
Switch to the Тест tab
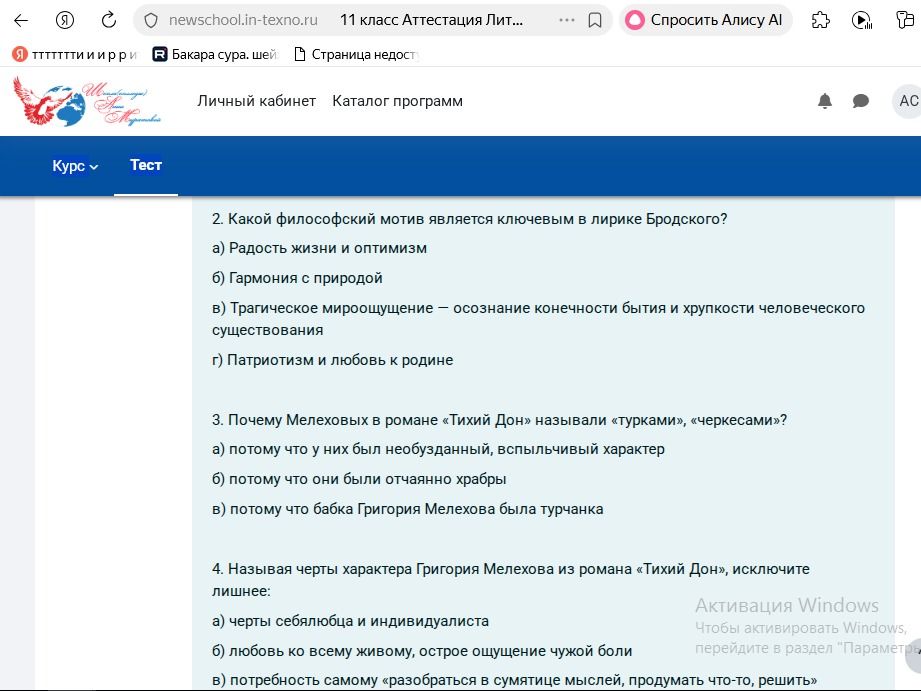pos(146,165)
